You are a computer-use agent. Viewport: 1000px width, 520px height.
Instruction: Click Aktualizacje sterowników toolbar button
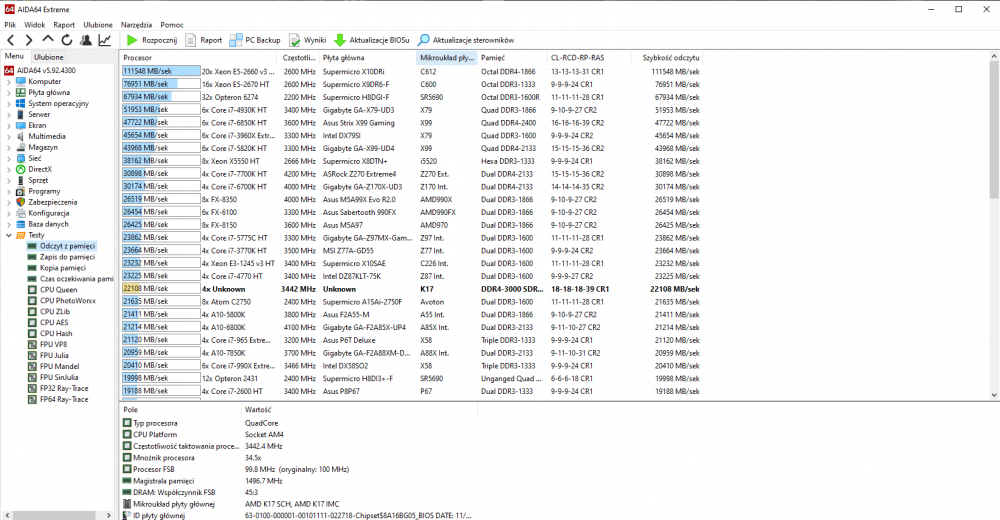(466, 40)
